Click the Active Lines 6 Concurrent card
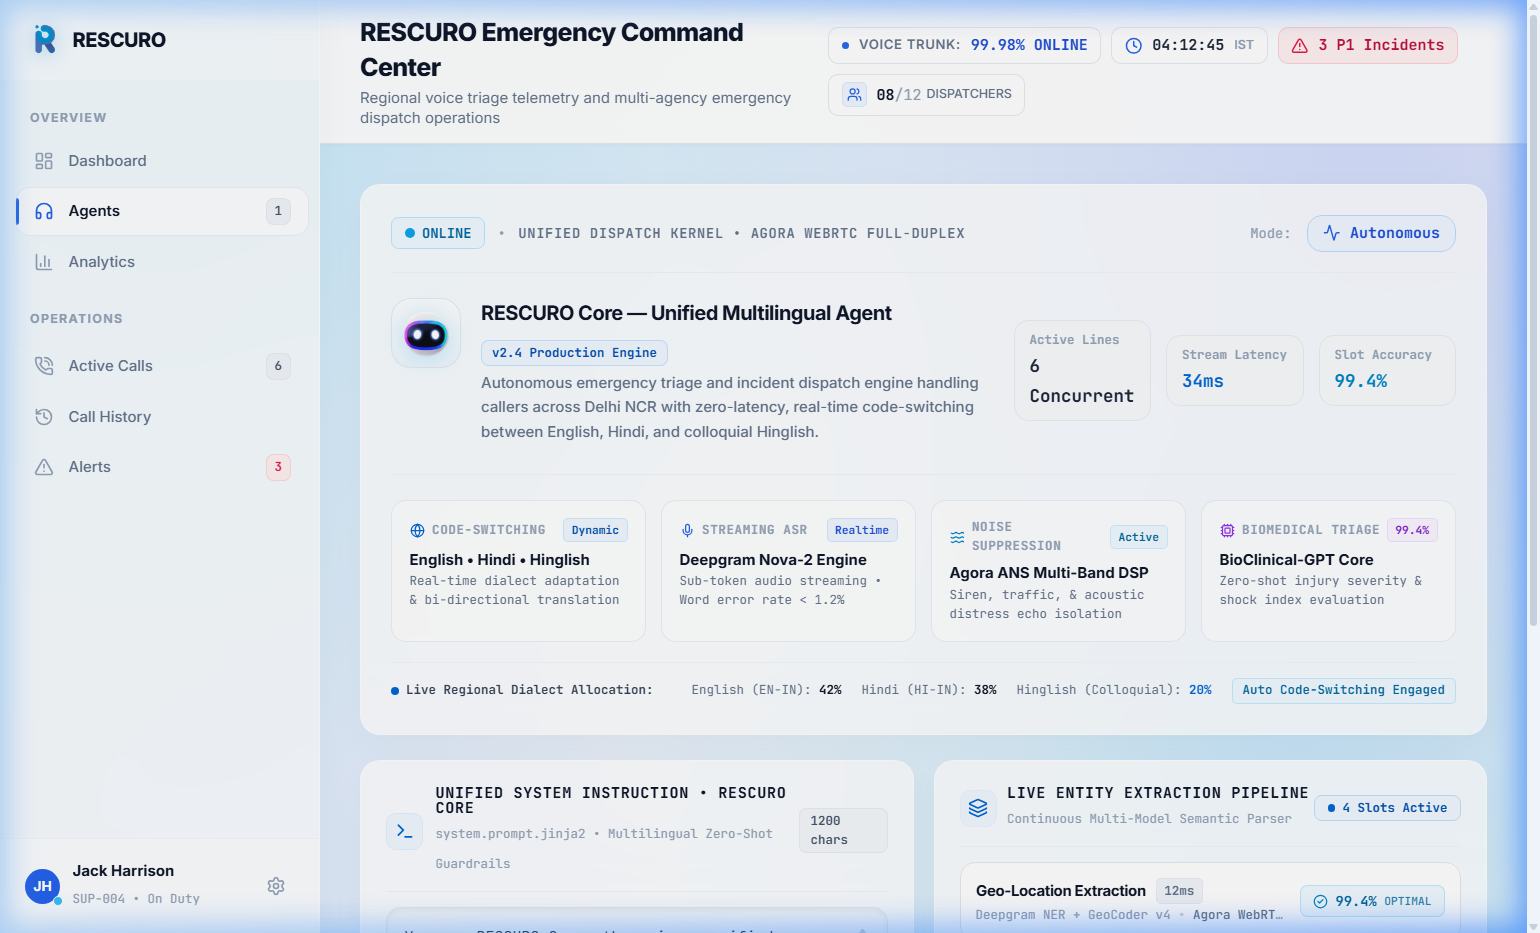 click(x=1082, y=370)
